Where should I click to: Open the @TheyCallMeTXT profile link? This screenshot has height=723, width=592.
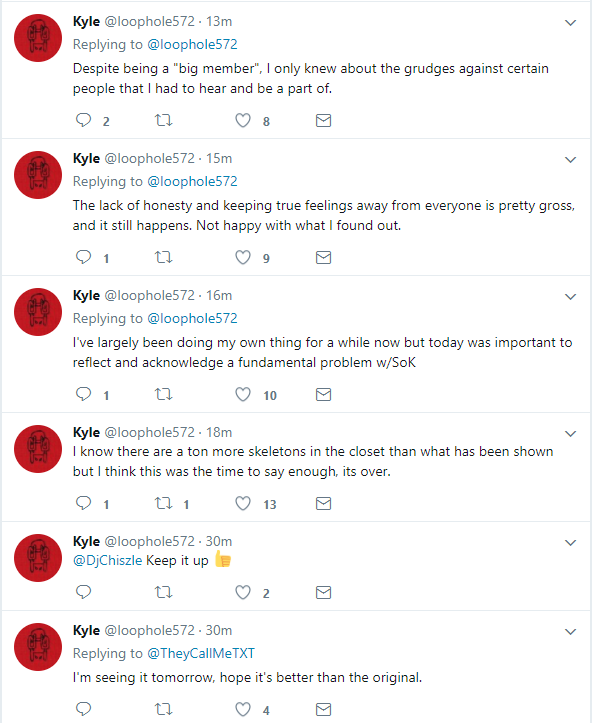201,653
